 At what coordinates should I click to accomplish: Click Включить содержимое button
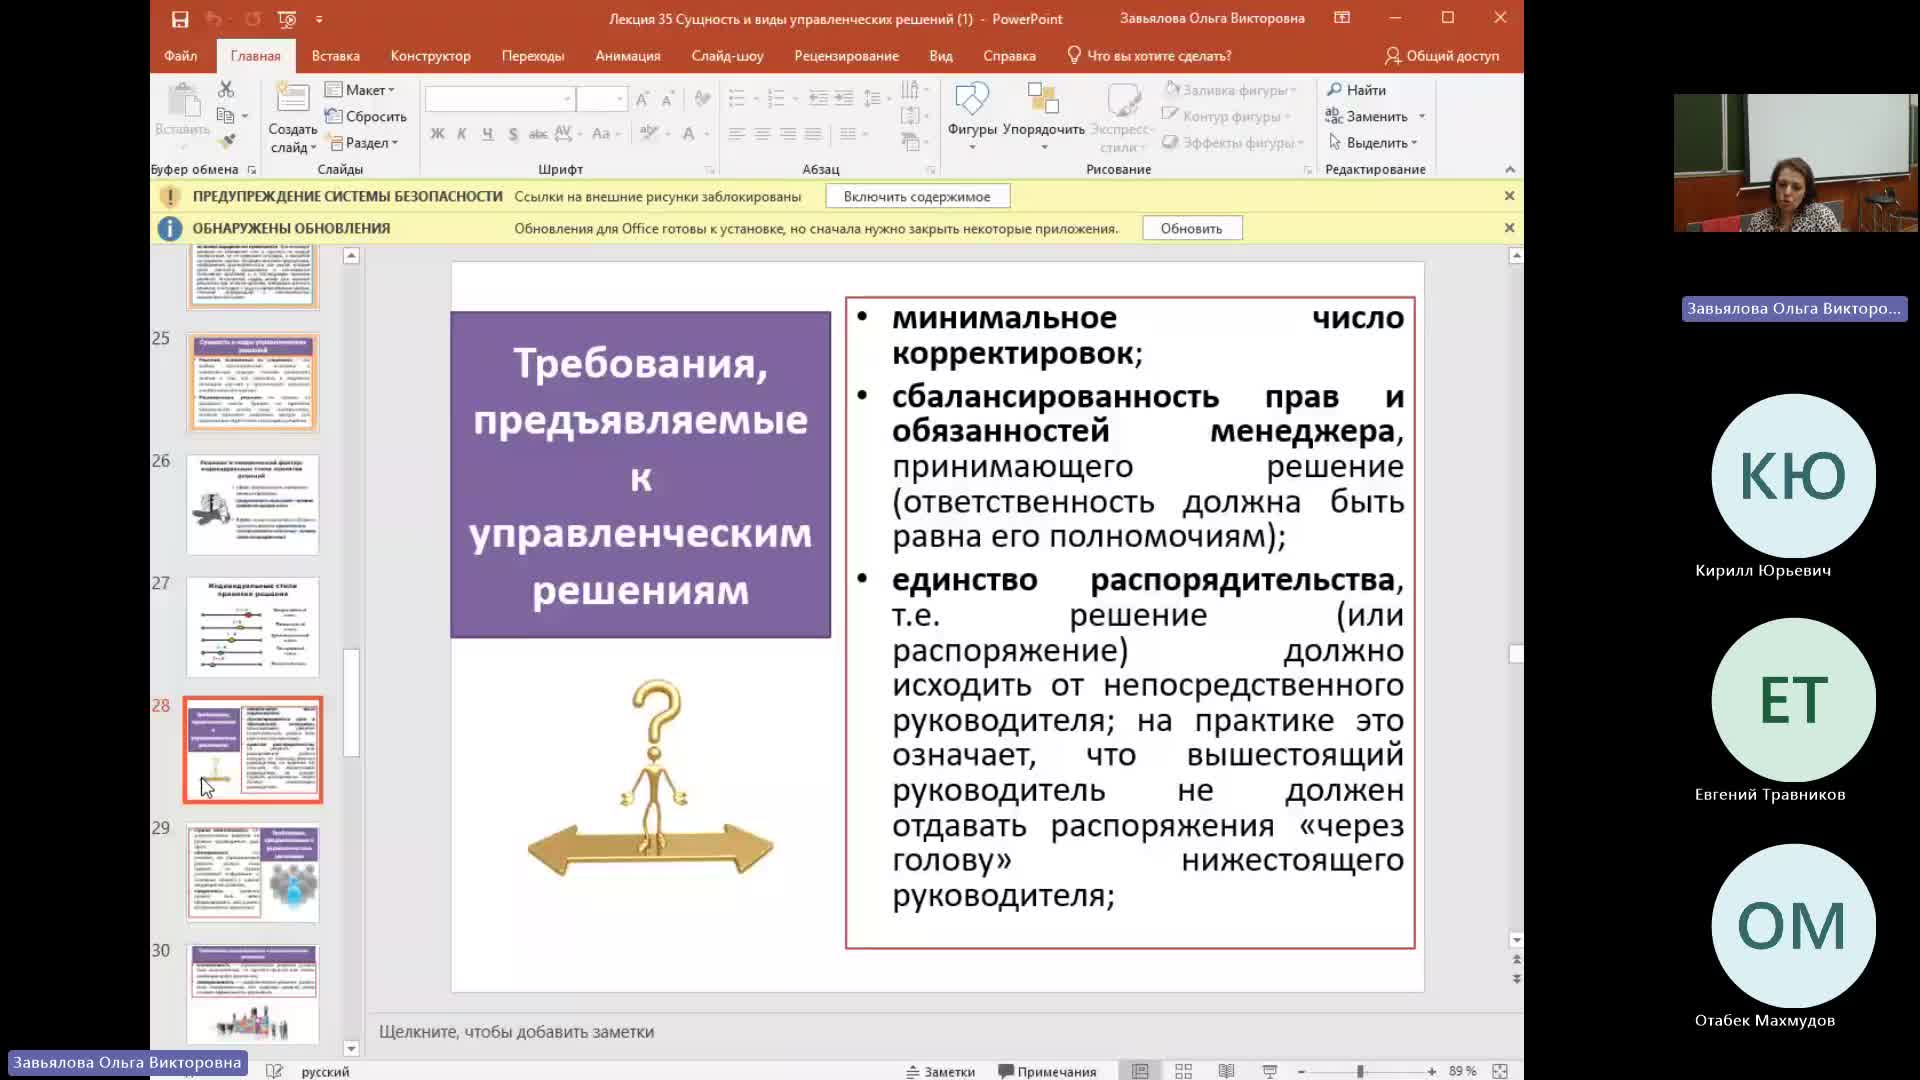coord(917,196)
